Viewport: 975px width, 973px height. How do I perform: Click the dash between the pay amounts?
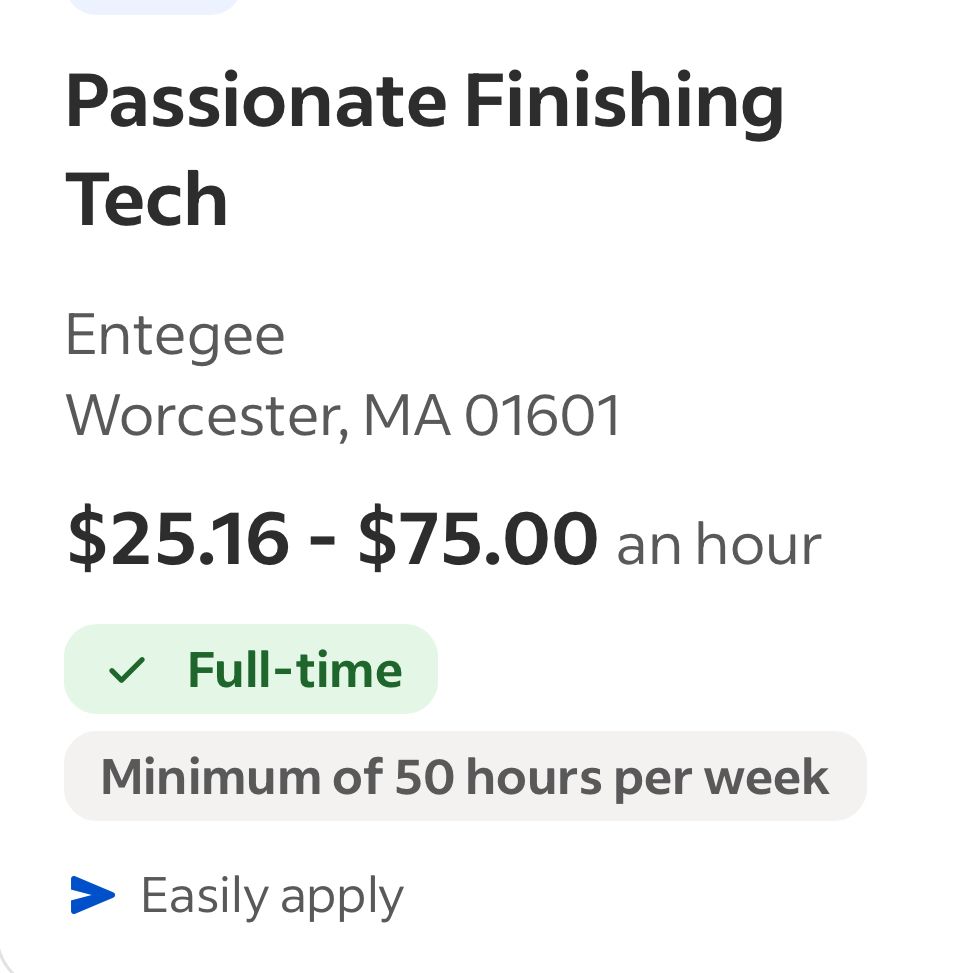[322, 544]
